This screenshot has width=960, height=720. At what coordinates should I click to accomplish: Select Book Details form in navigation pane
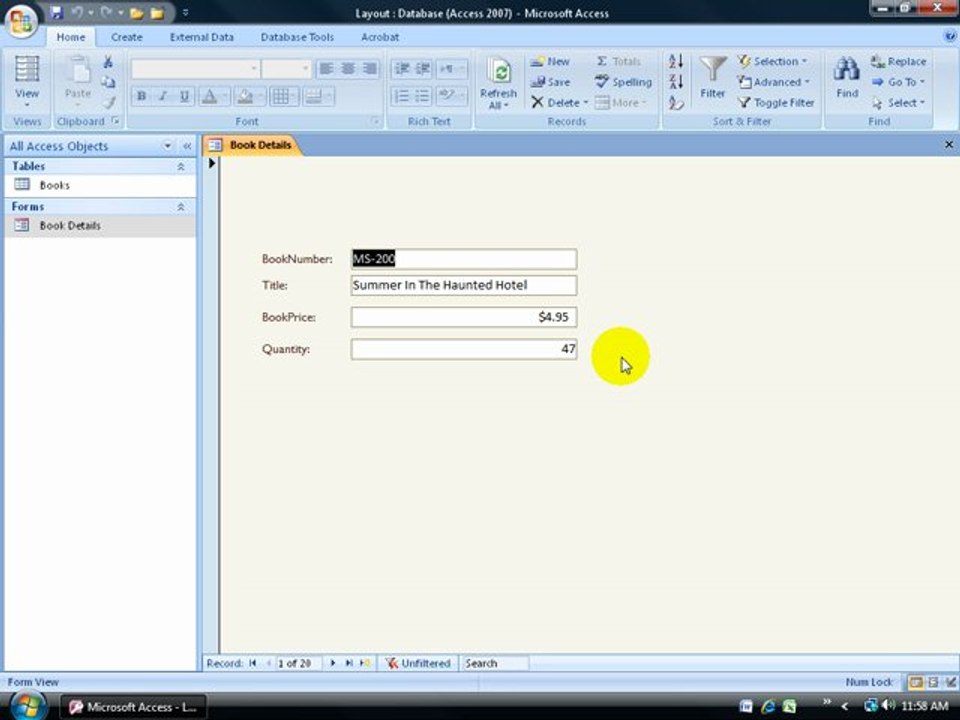(x=100, y=225)
